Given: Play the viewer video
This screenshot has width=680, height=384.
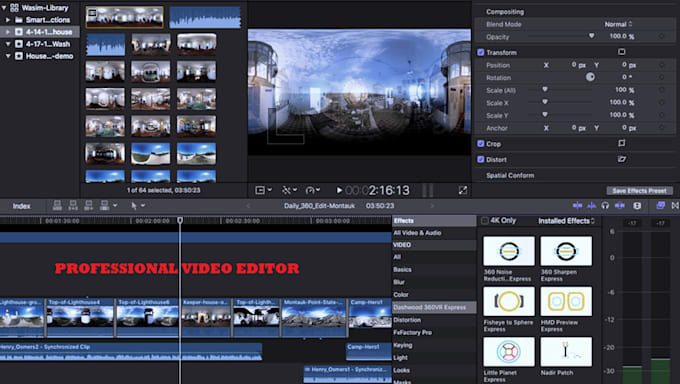Looking at the screenshot, I should click(339, 190).
